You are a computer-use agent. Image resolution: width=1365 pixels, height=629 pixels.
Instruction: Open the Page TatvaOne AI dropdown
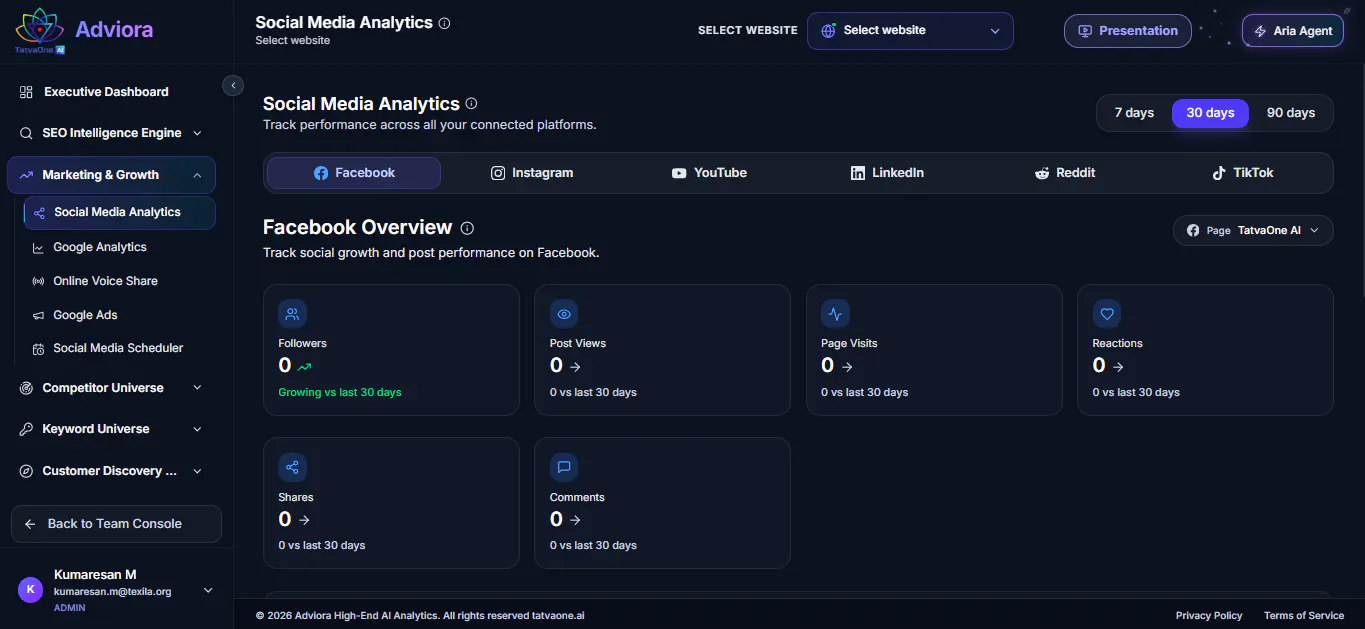[x=1253, y=230]
